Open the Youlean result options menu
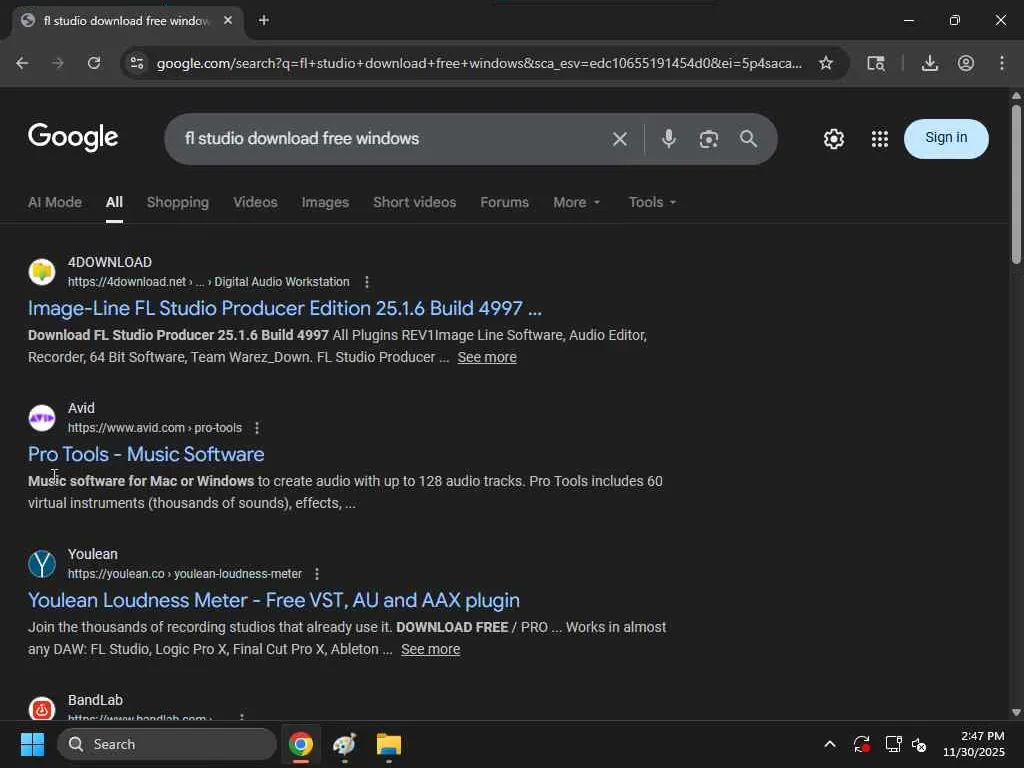 [317, 574]
